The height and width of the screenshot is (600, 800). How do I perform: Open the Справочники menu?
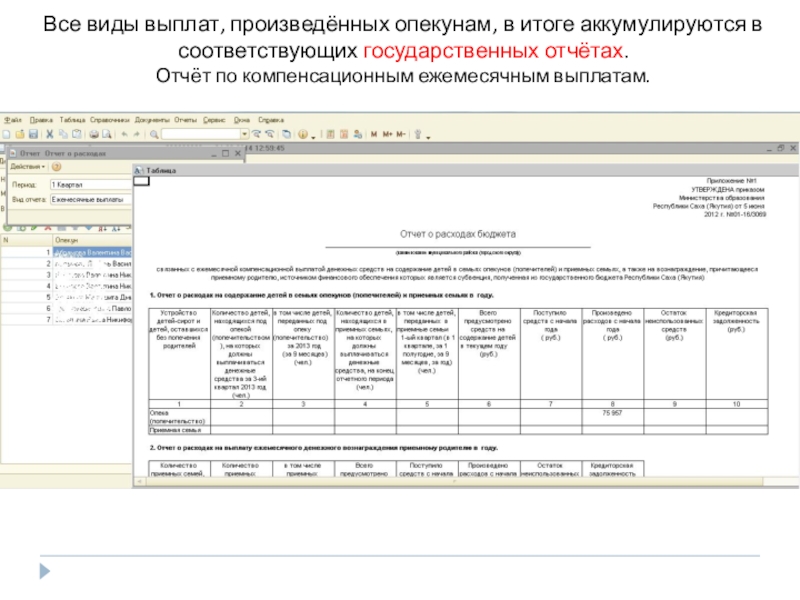pyautogui.click(x=110, y=120)
